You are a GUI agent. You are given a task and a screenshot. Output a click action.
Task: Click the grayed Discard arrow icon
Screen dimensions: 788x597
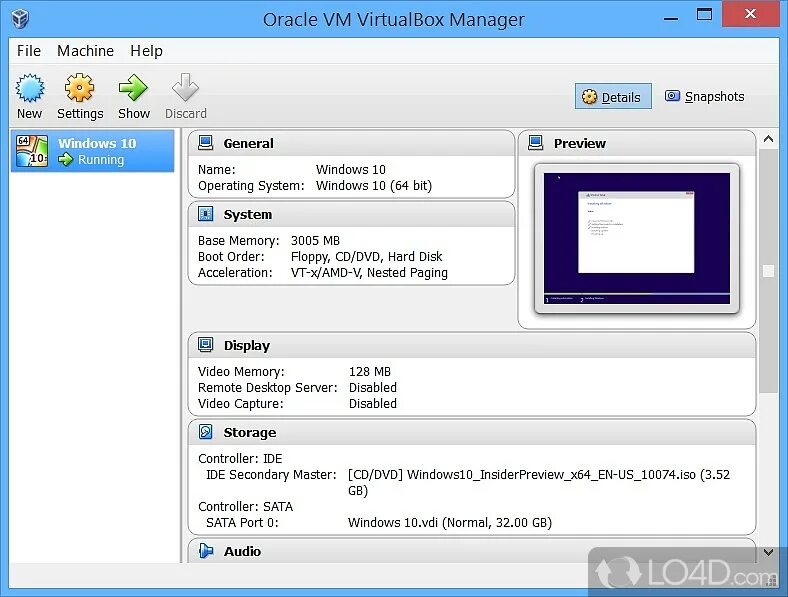pos(185,88)
